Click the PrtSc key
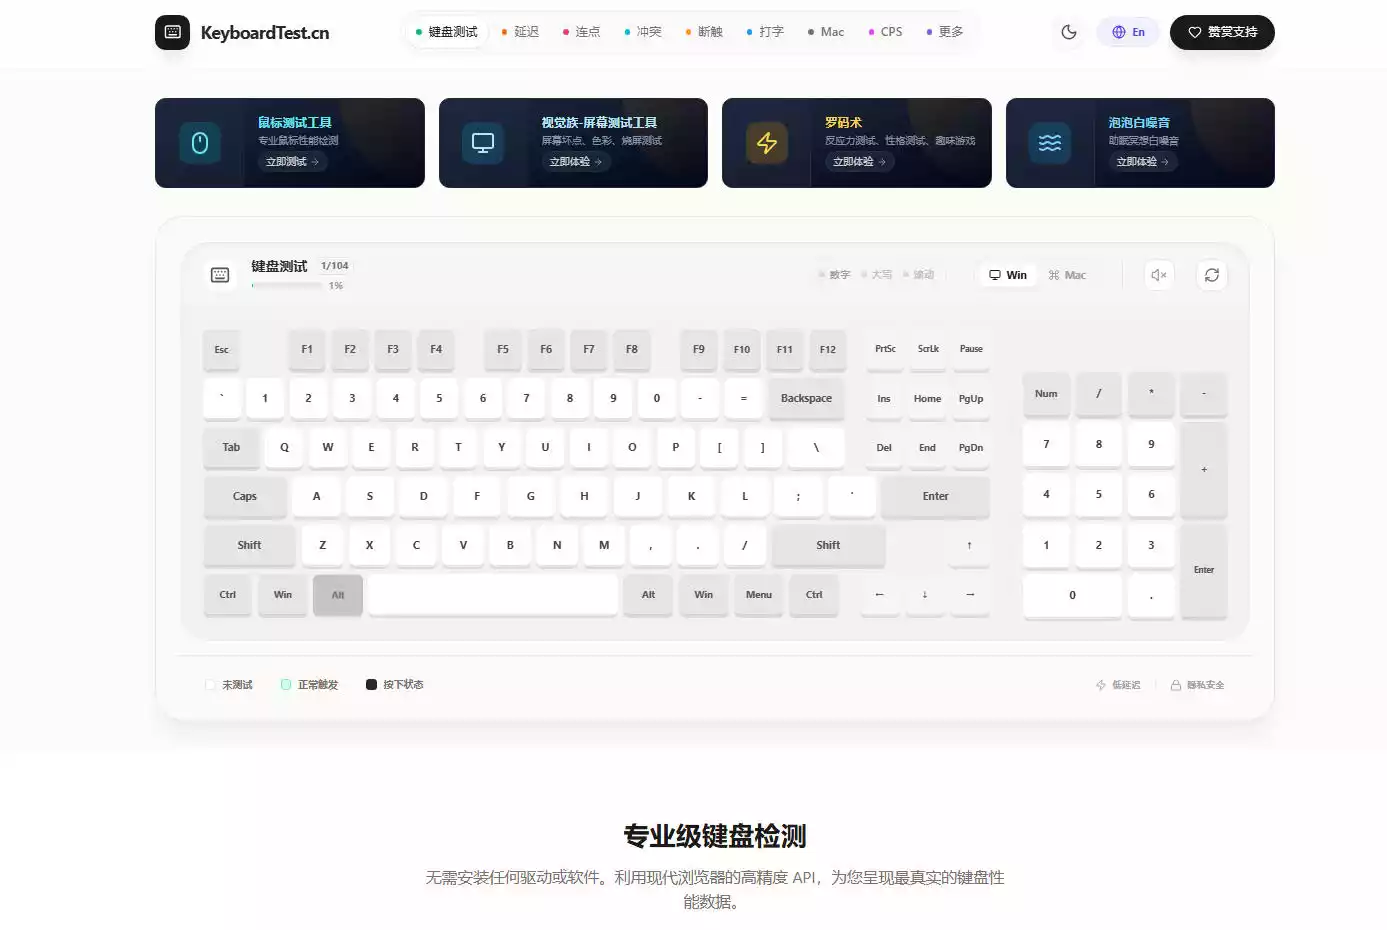1387x930 pixels. coord(885,350)
